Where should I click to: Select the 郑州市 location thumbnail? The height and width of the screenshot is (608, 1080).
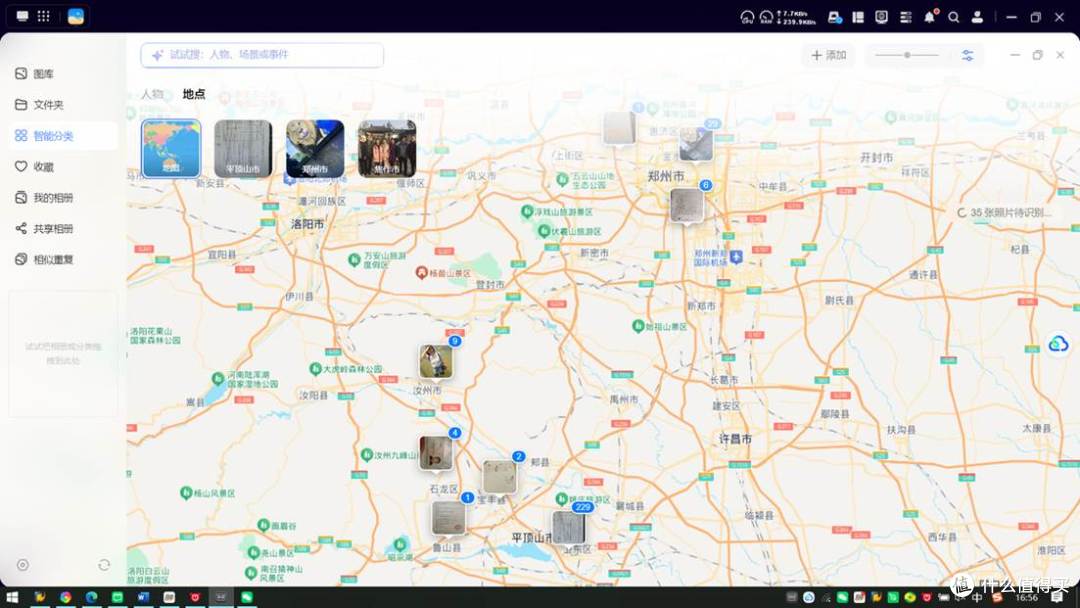click(x=315, y=149)
